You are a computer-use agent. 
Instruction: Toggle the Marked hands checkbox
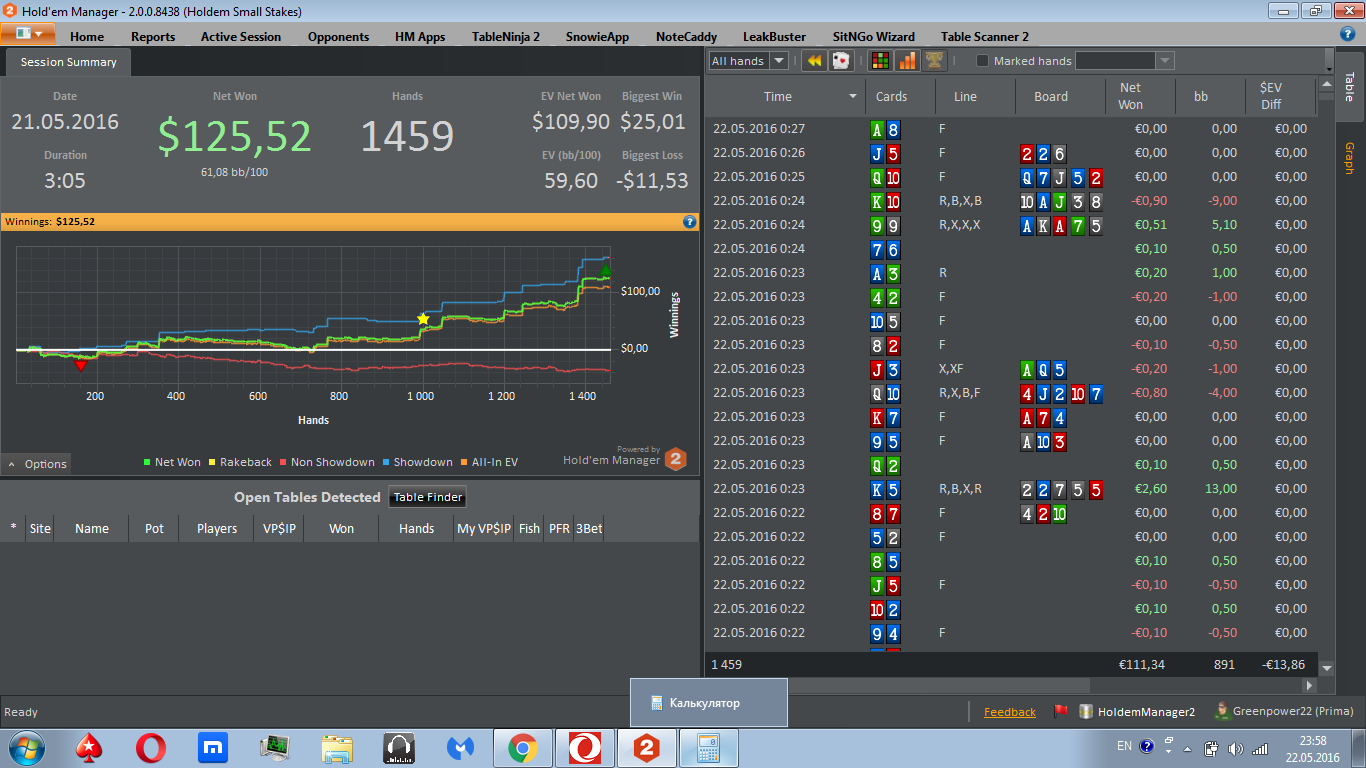(982, 61)
